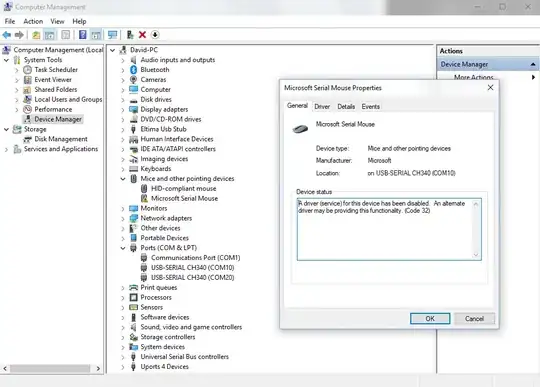Image resolution: width=540 pixels, height=387 pixels.
Task: Select USB-SERIAL CH340 (COM10) port
Action: [193, 268]
